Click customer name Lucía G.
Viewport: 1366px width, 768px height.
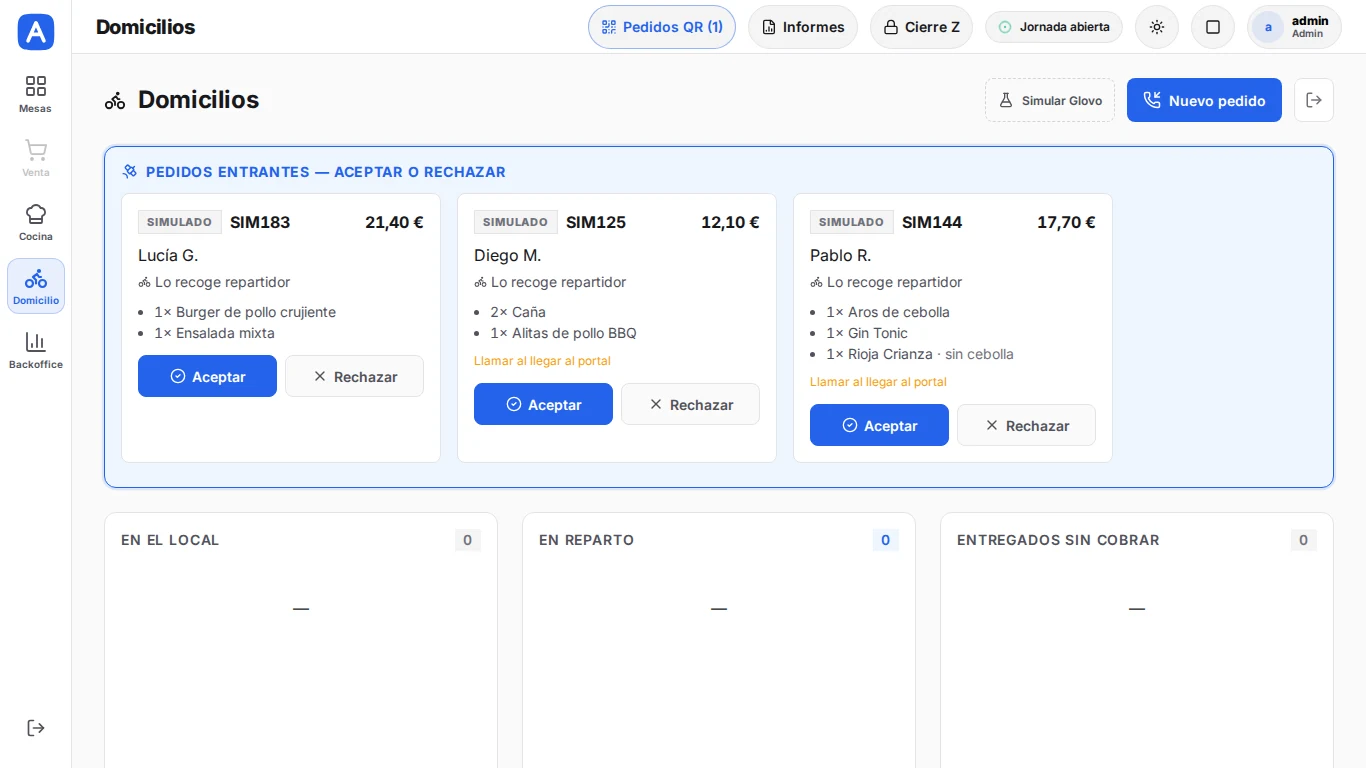[x=168, y=255]
